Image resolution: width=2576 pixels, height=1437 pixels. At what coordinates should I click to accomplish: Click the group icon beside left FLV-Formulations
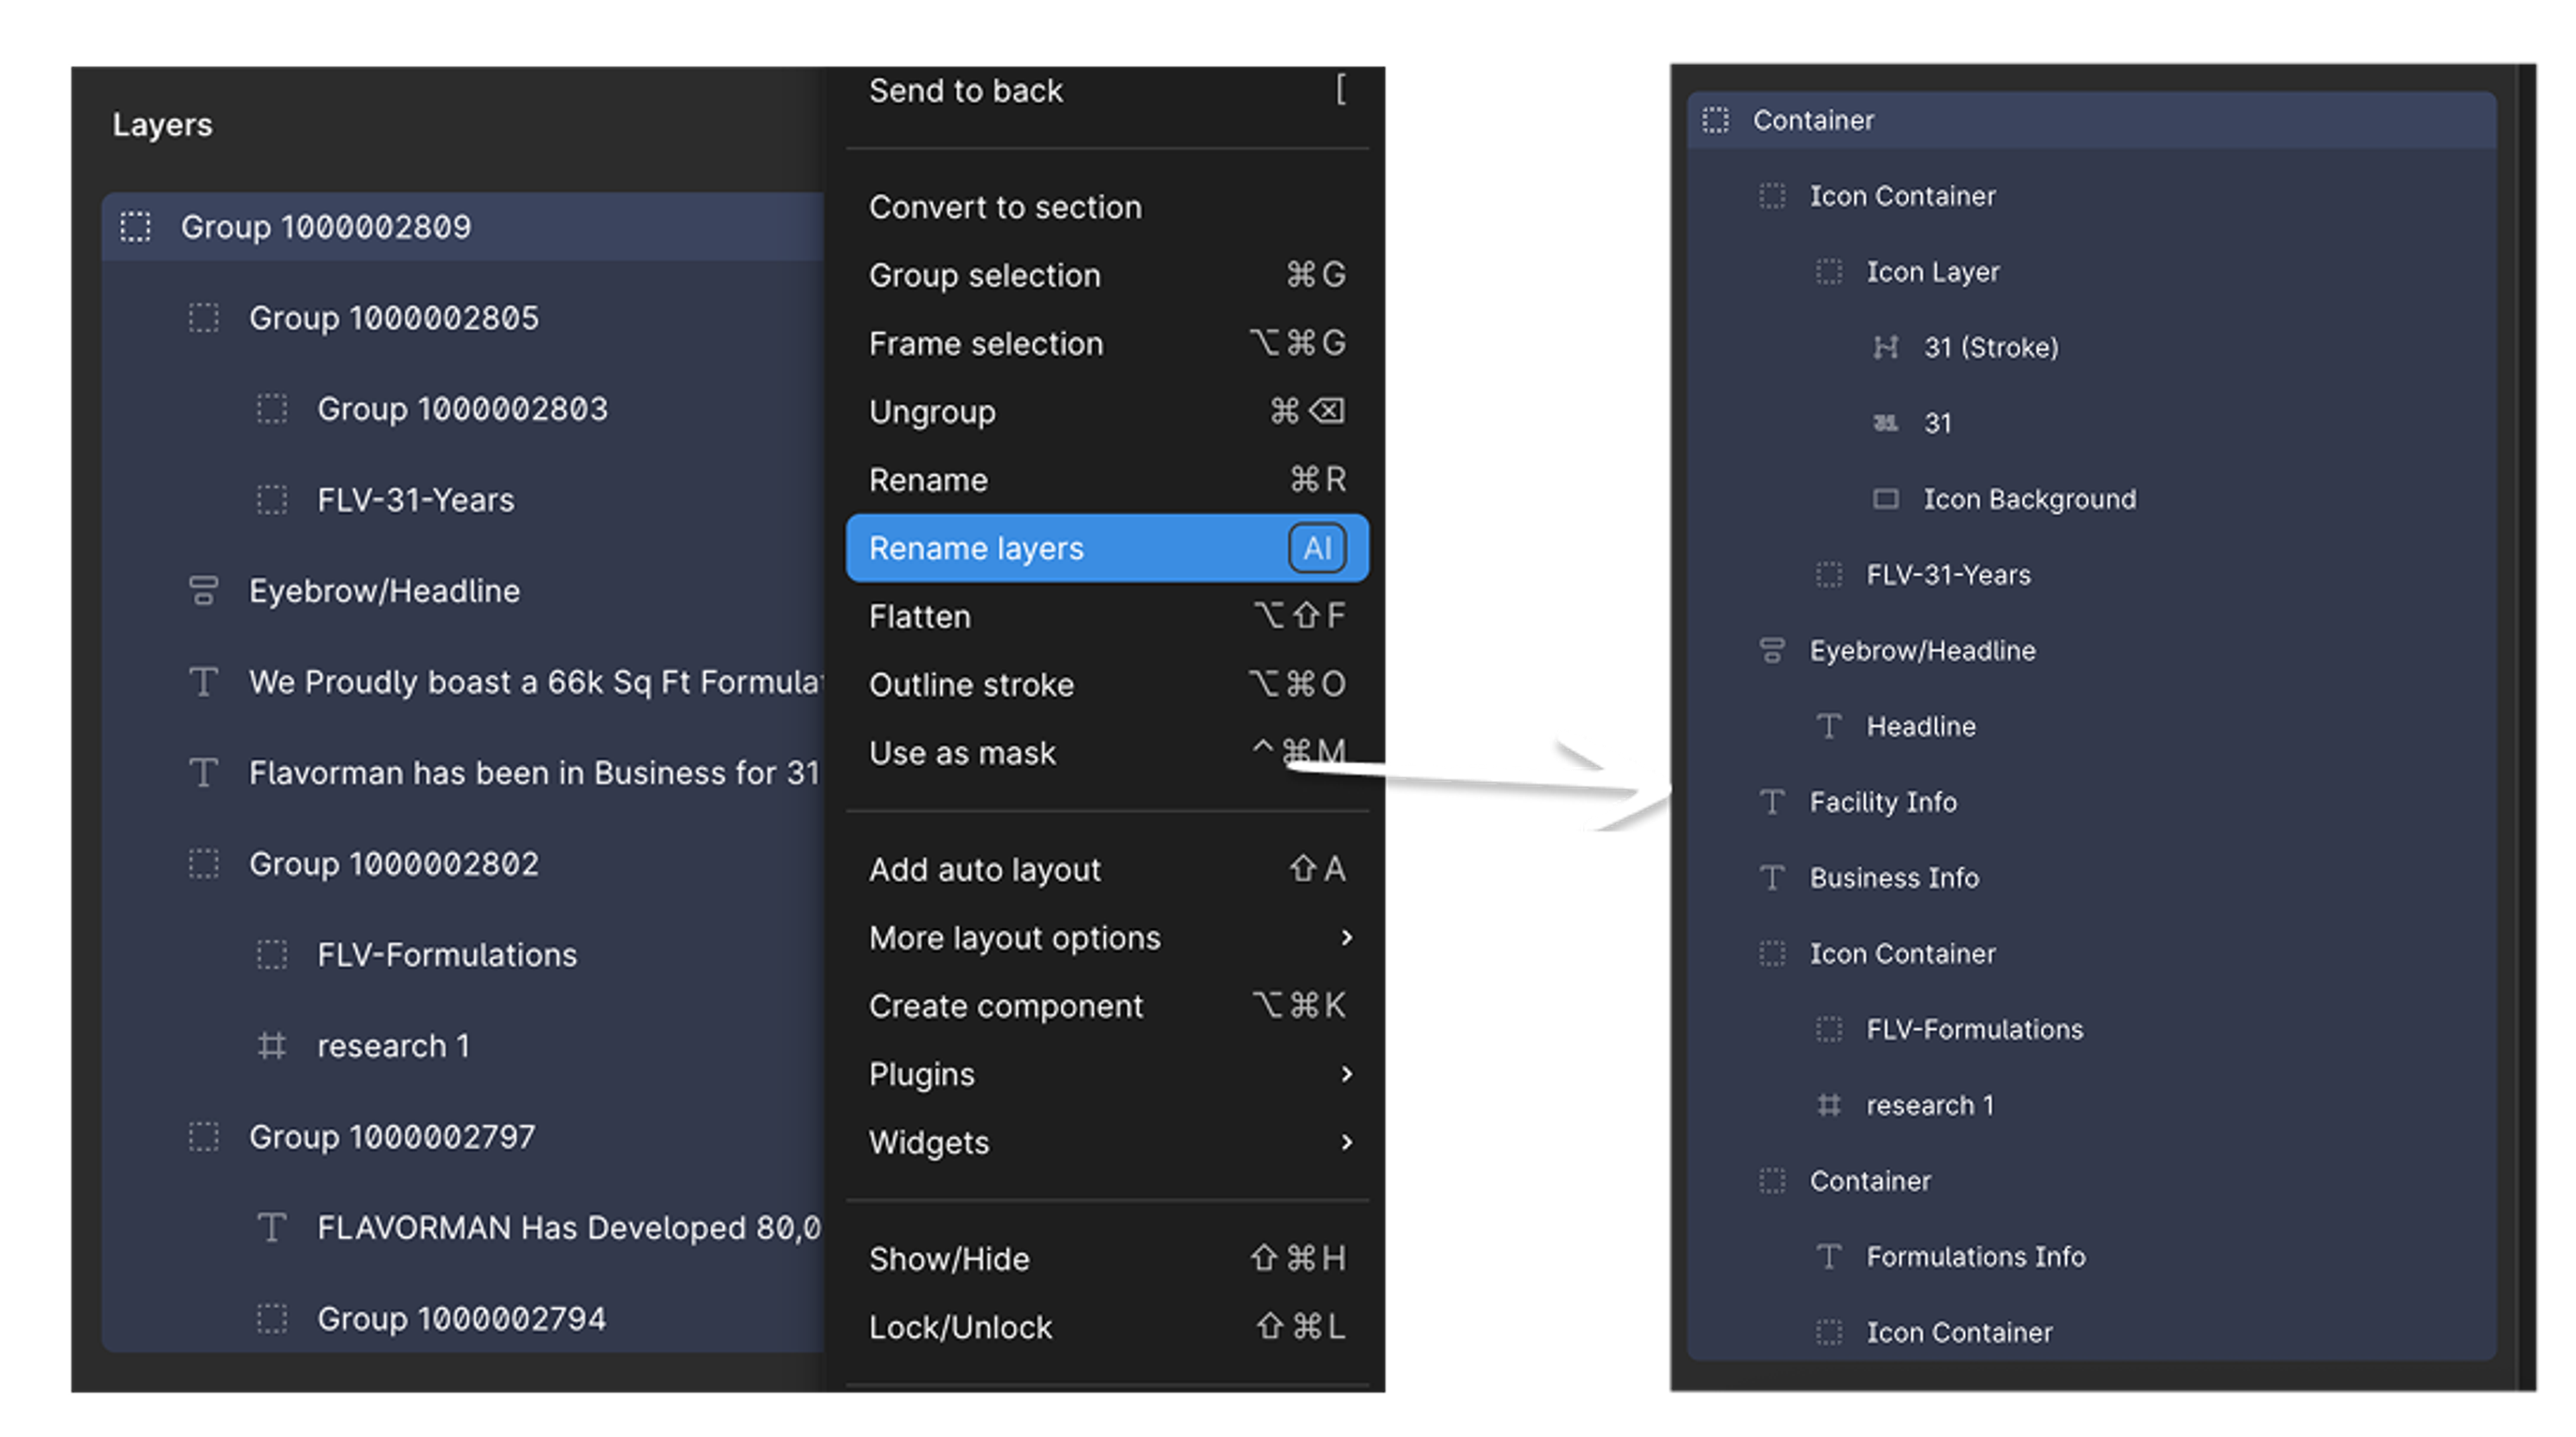click(x=271, y=955)
